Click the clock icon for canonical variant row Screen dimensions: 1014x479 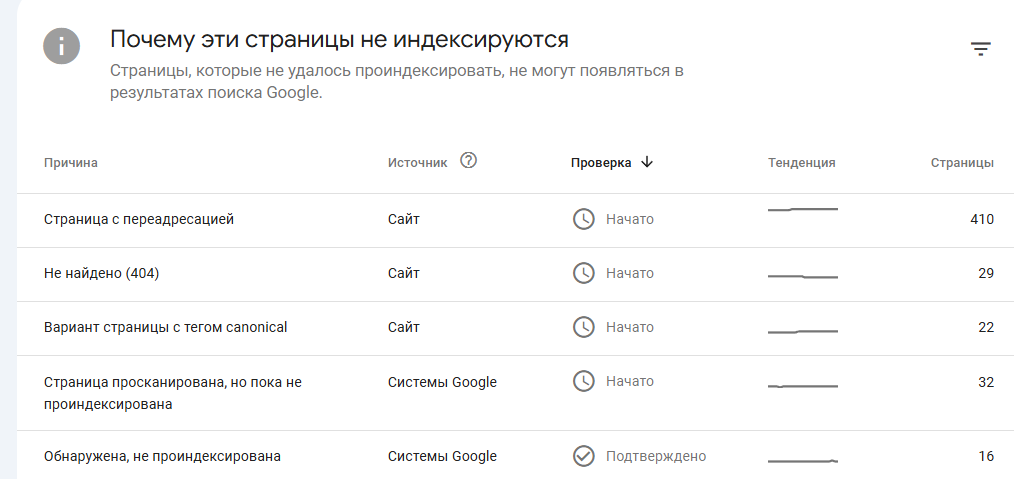click(x=584, y=327)
